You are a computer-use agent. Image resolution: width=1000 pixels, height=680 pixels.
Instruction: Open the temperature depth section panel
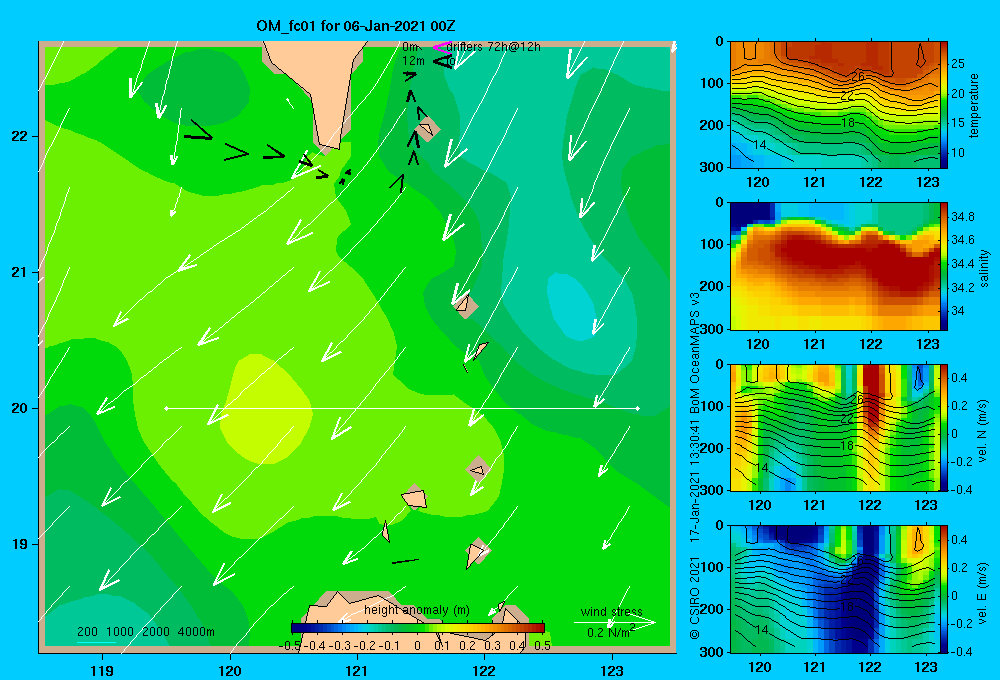[835, 105]
